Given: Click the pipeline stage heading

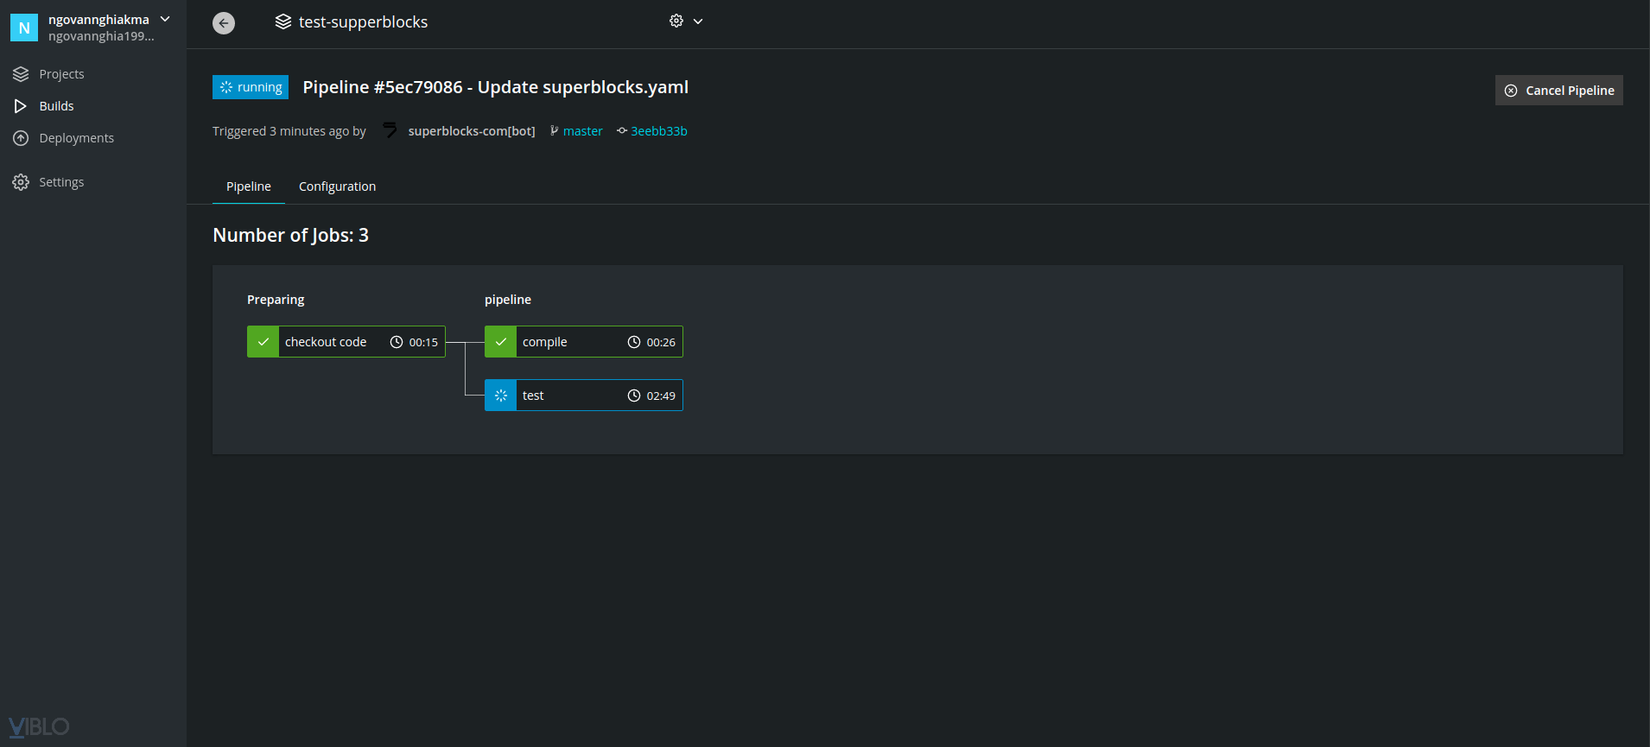Looking at the screenshot, I should tap(508, 299).
